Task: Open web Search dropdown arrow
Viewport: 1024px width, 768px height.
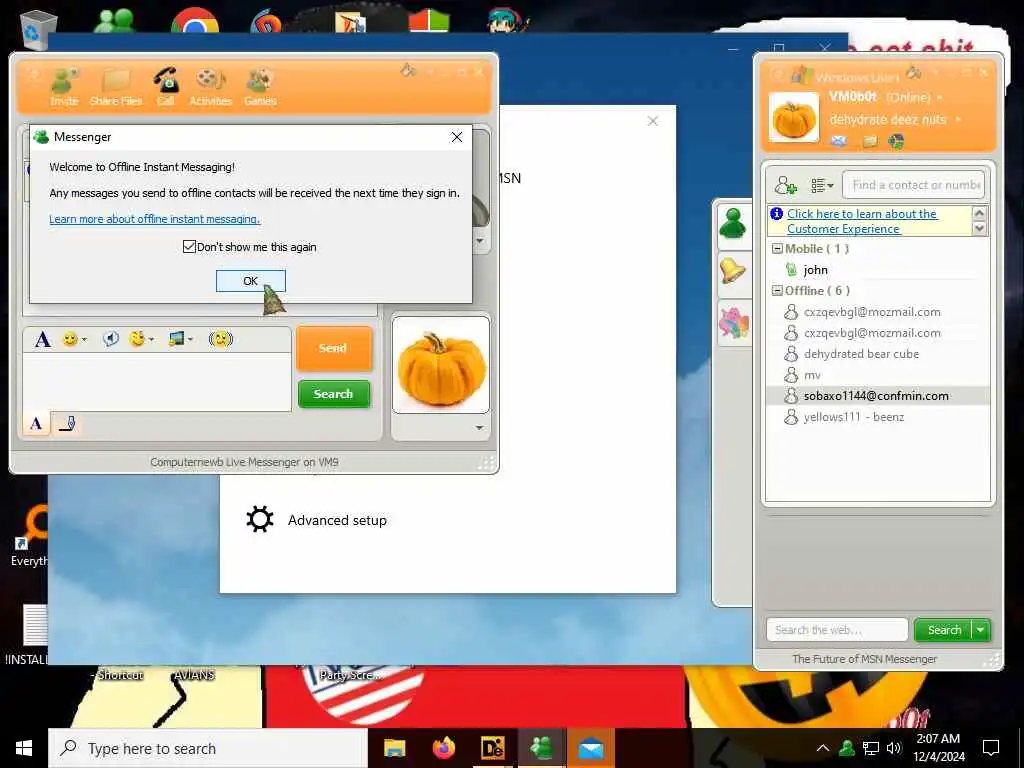Action: pyautogui.click(x=981, y=630)
